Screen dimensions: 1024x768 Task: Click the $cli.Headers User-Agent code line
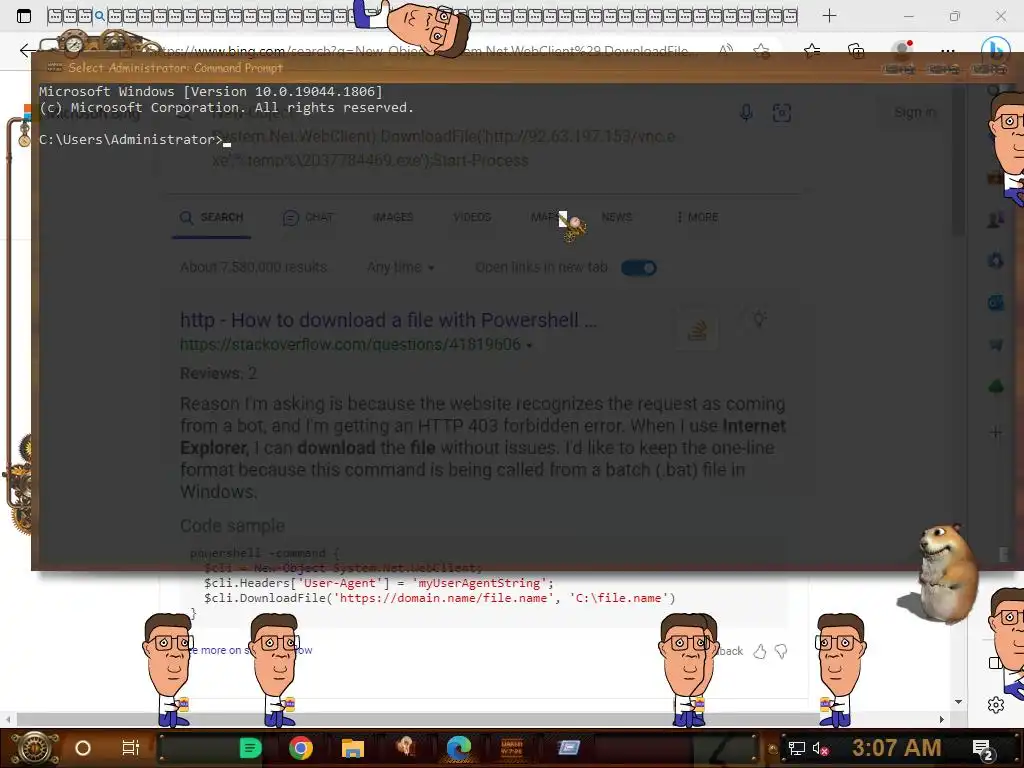tap(379, 583)
